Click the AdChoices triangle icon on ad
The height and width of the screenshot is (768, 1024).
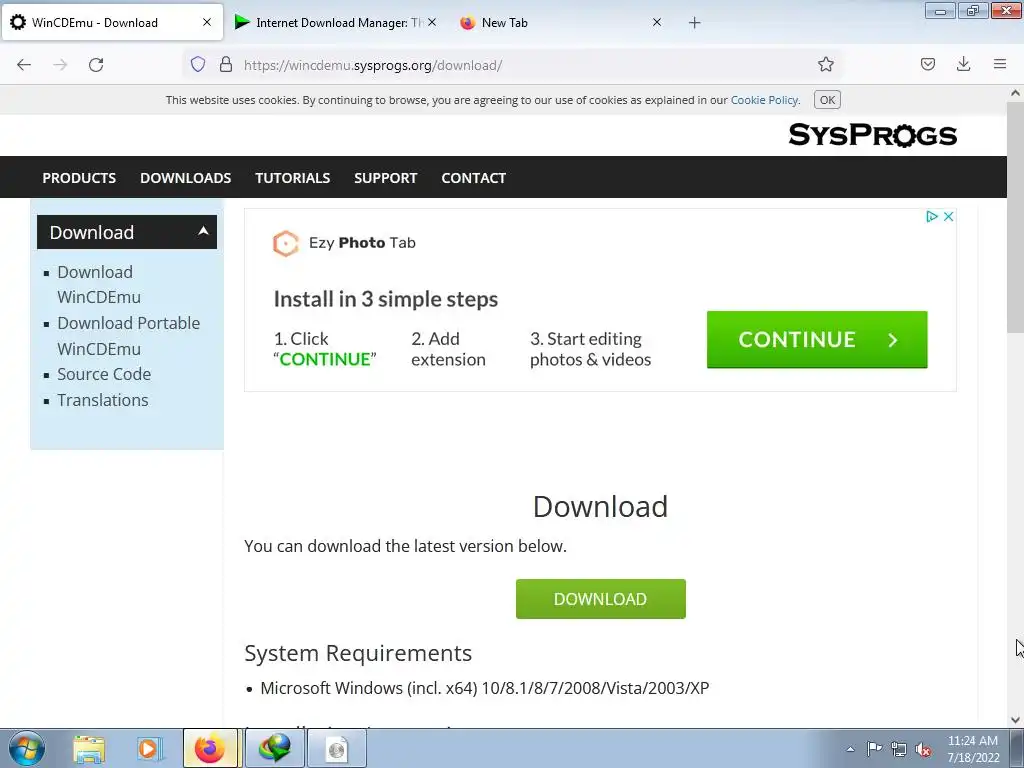pos(932,216)
